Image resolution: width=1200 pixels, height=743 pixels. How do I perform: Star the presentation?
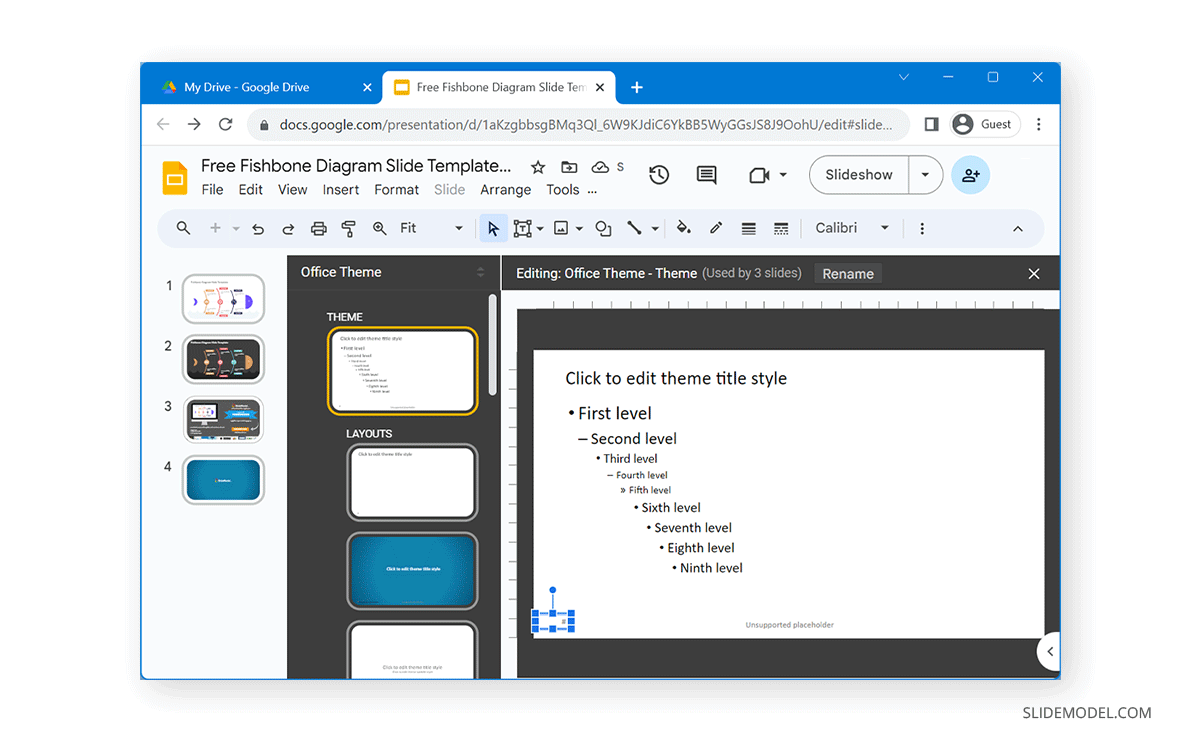(x=538, y=167)
